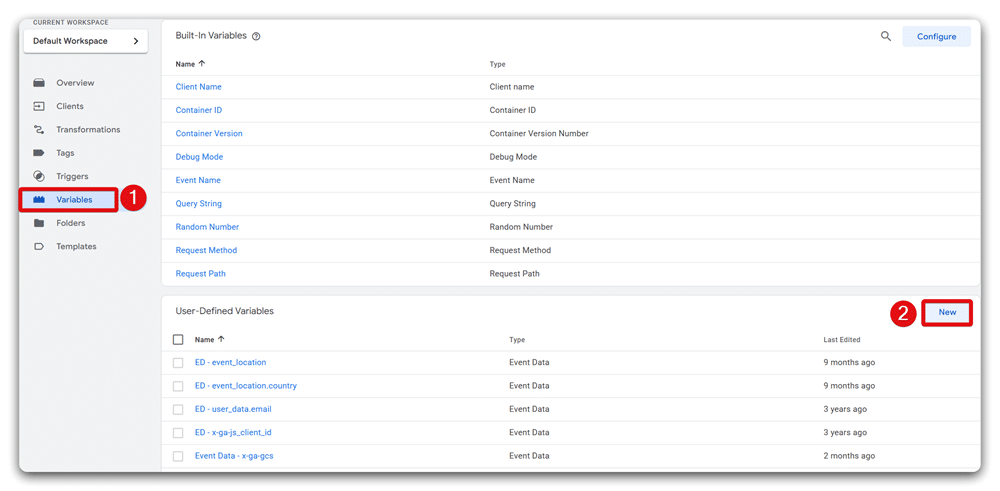Open Overview in the sidebar

[x=75, y=83]
